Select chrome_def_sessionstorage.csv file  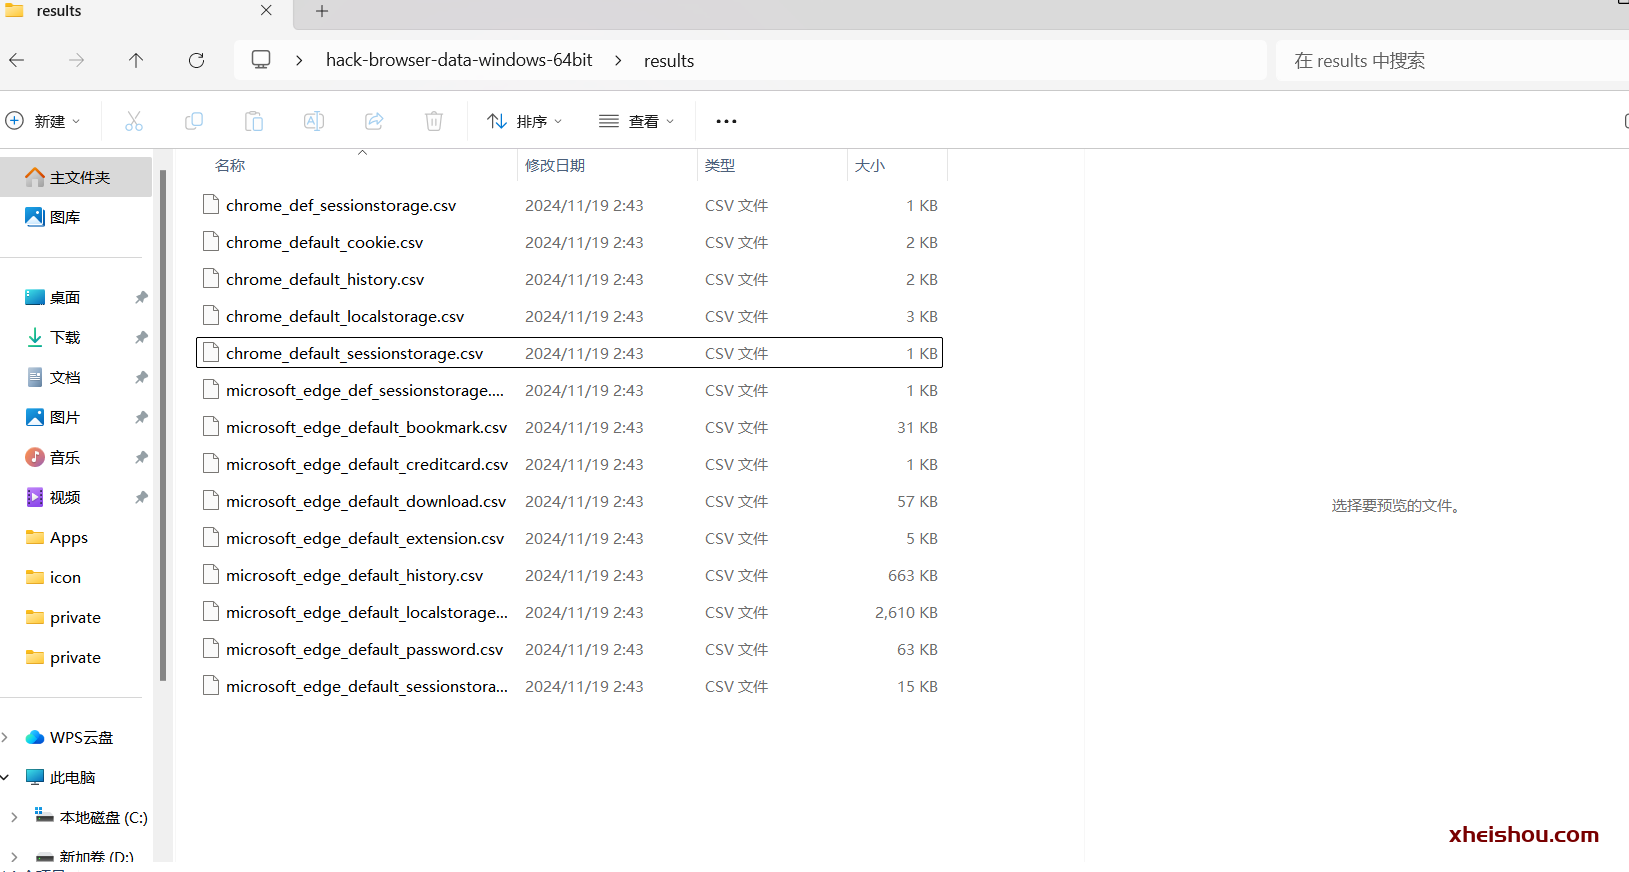tap(569, 205)
